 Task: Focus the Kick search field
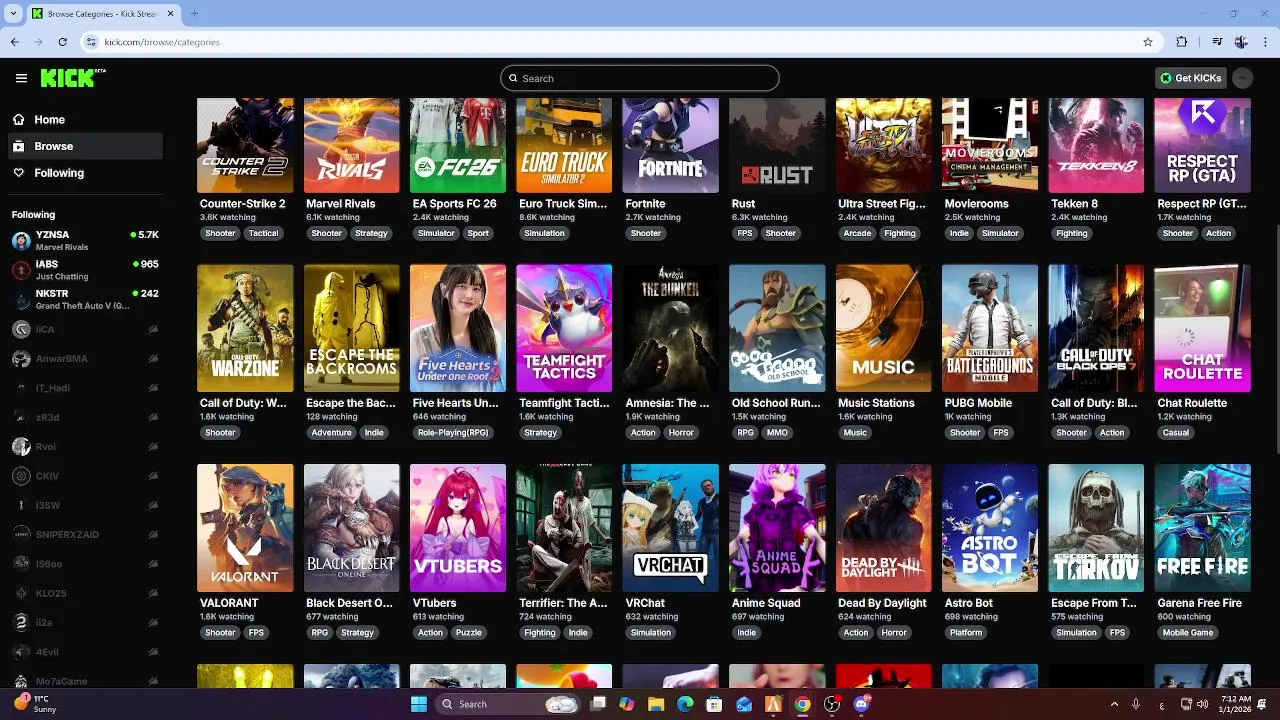point(639,78)
